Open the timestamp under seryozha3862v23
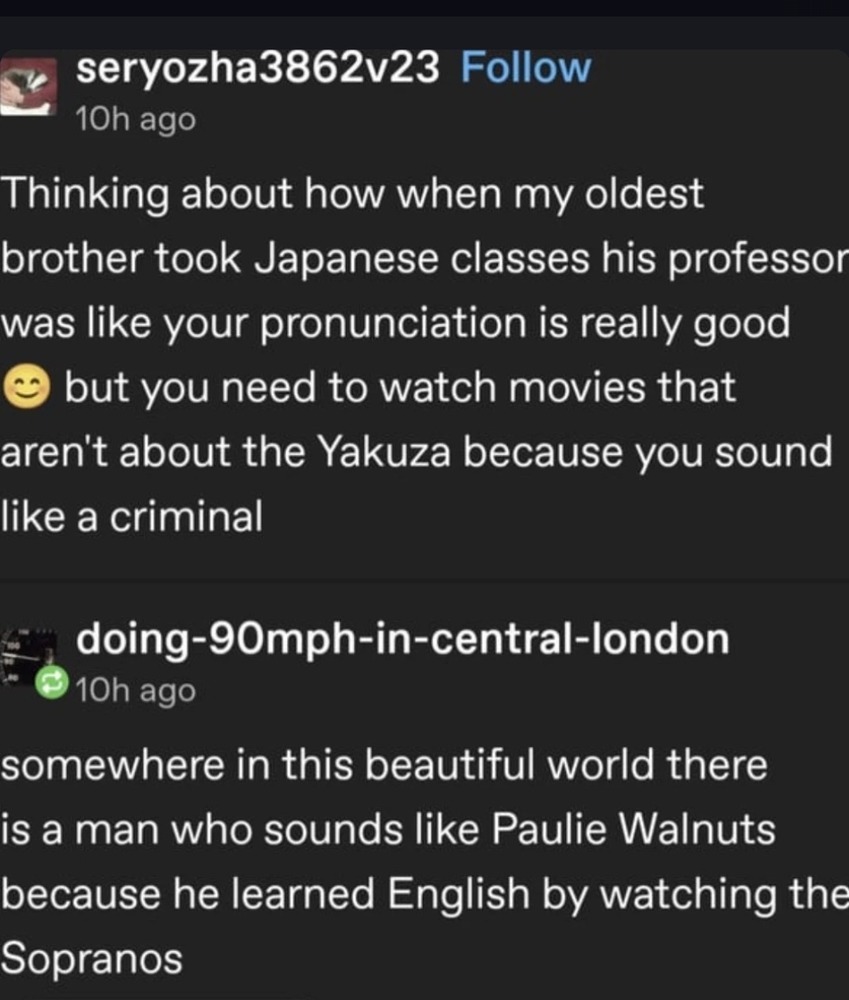 135,119
